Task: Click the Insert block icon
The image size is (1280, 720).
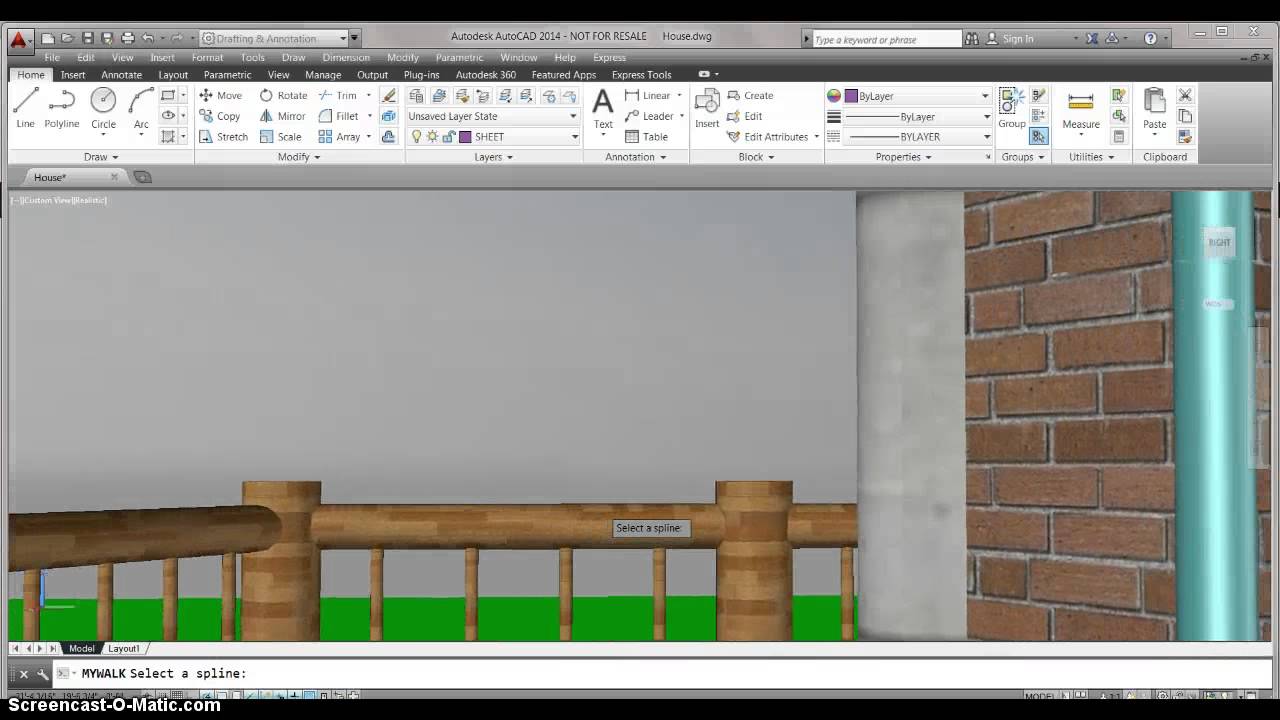Action: click(x=707, y=108)
